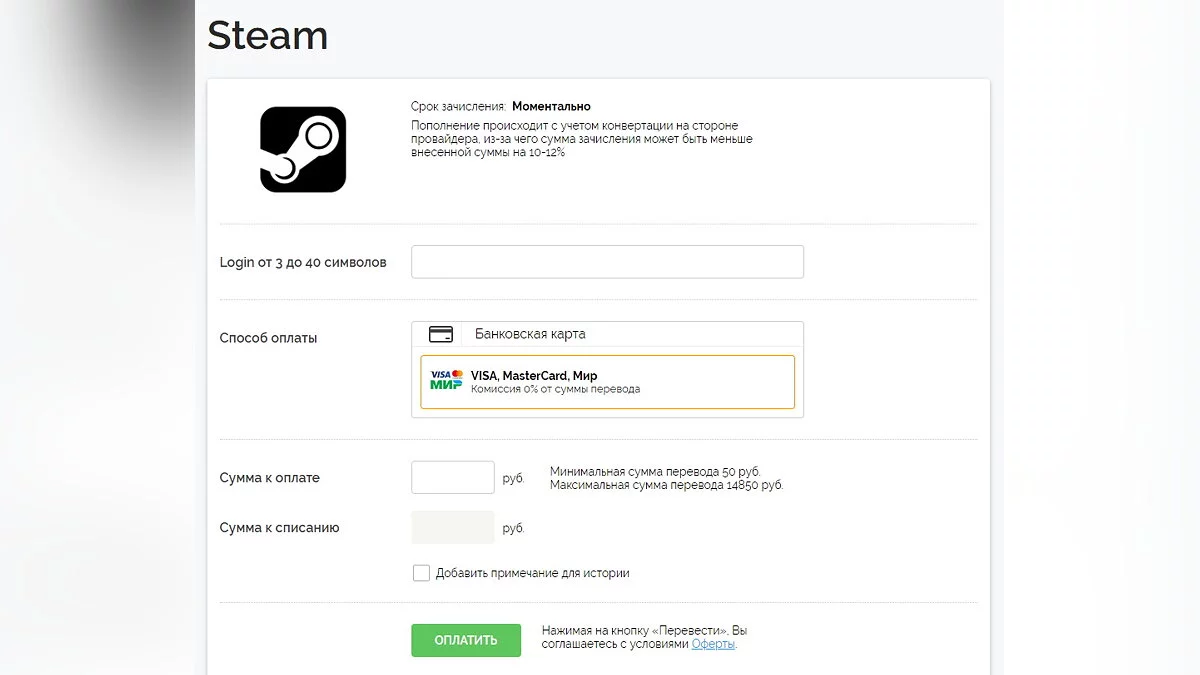The width and height of the screenshot is (1200, 675).
Task: Click 'Комиссия 0% от суммы перевода' text
Action: 555,389
